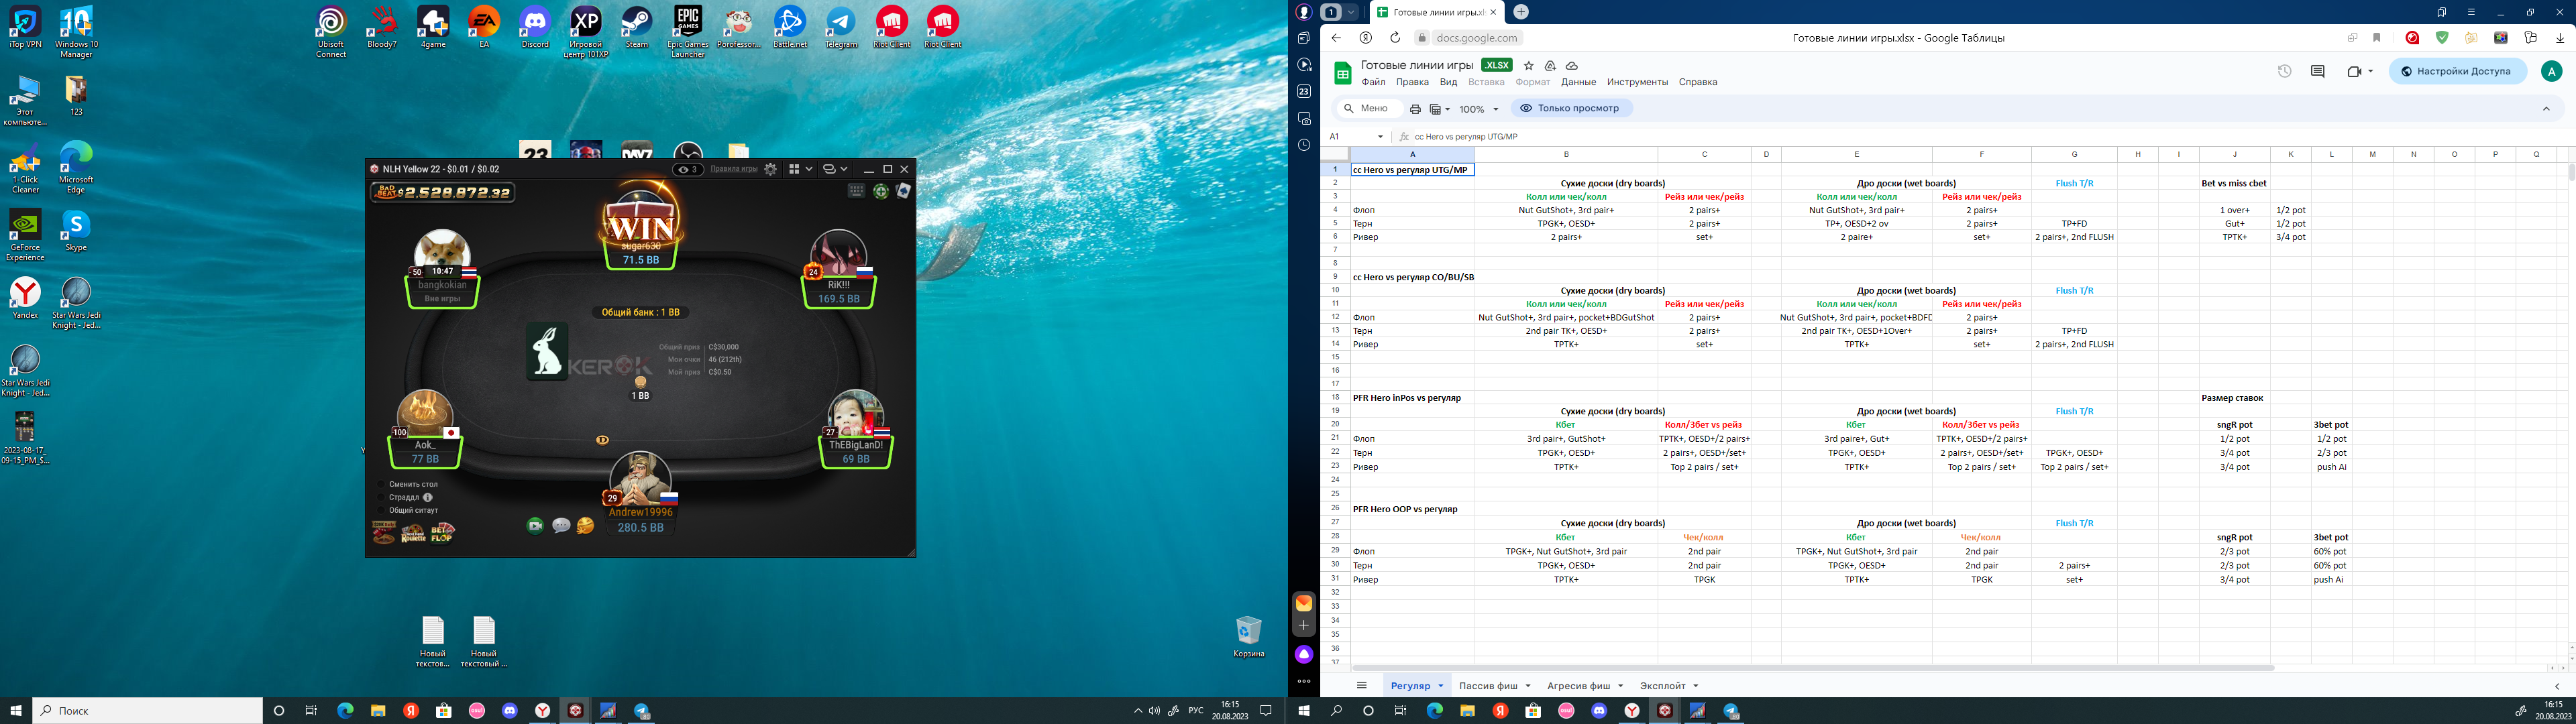Reload the page with browser refresh icon

pos(1395,38)
